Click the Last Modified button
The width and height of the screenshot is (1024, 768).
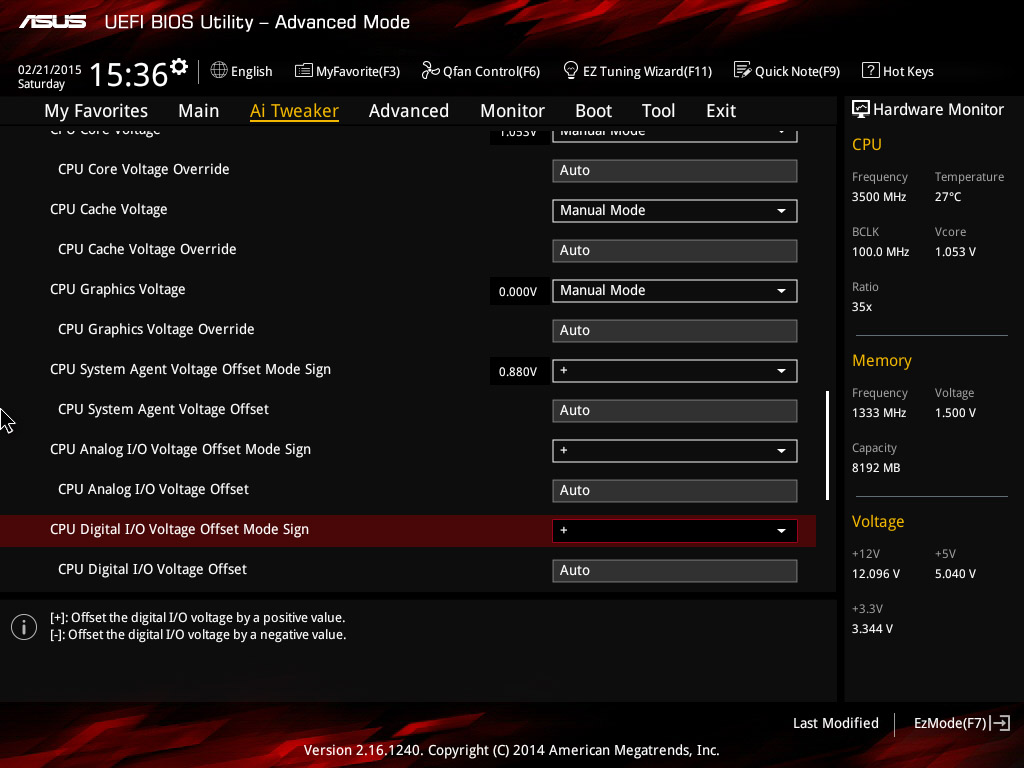click(x=835, y=723)
